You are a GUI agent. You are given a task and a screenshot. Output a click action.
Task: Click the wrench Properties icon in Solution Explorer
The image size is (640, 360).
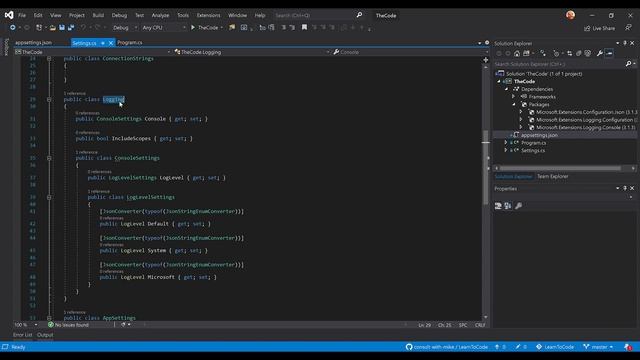pos(600,53)
